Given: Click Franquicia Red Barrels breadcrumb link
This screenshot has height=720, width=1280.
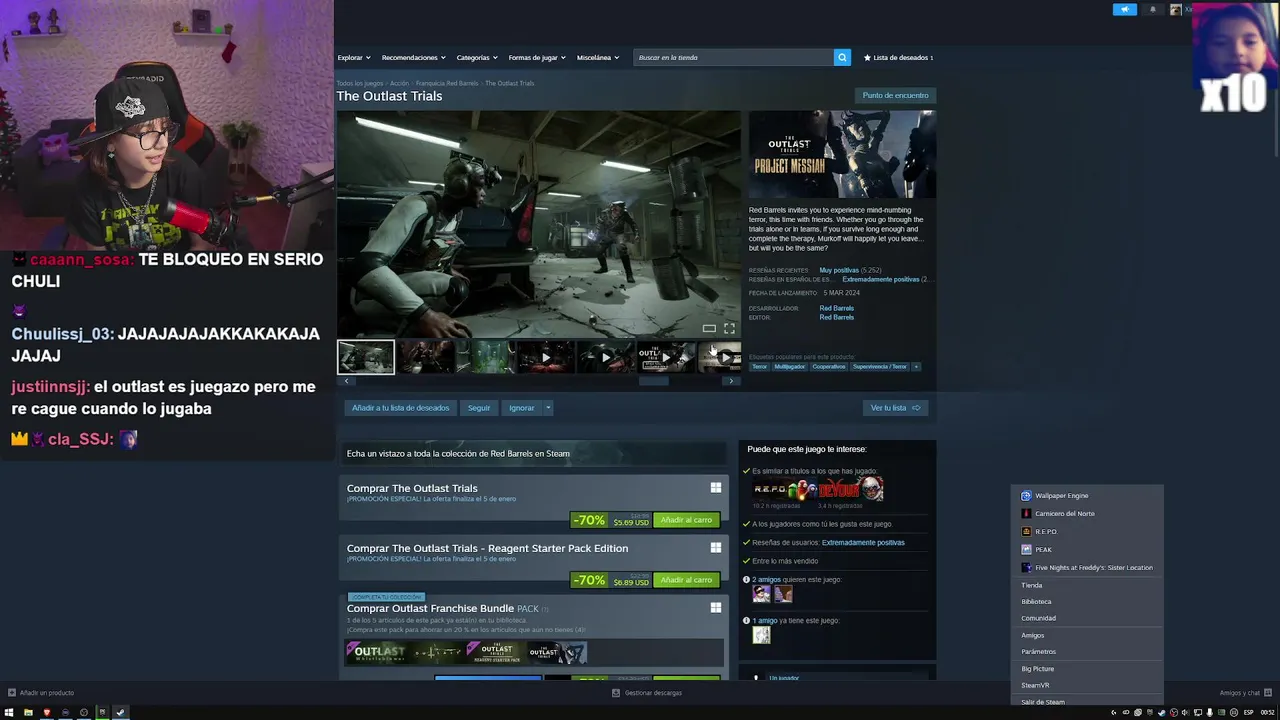Looking at the screenshot, I should click(x=447, y=83).
